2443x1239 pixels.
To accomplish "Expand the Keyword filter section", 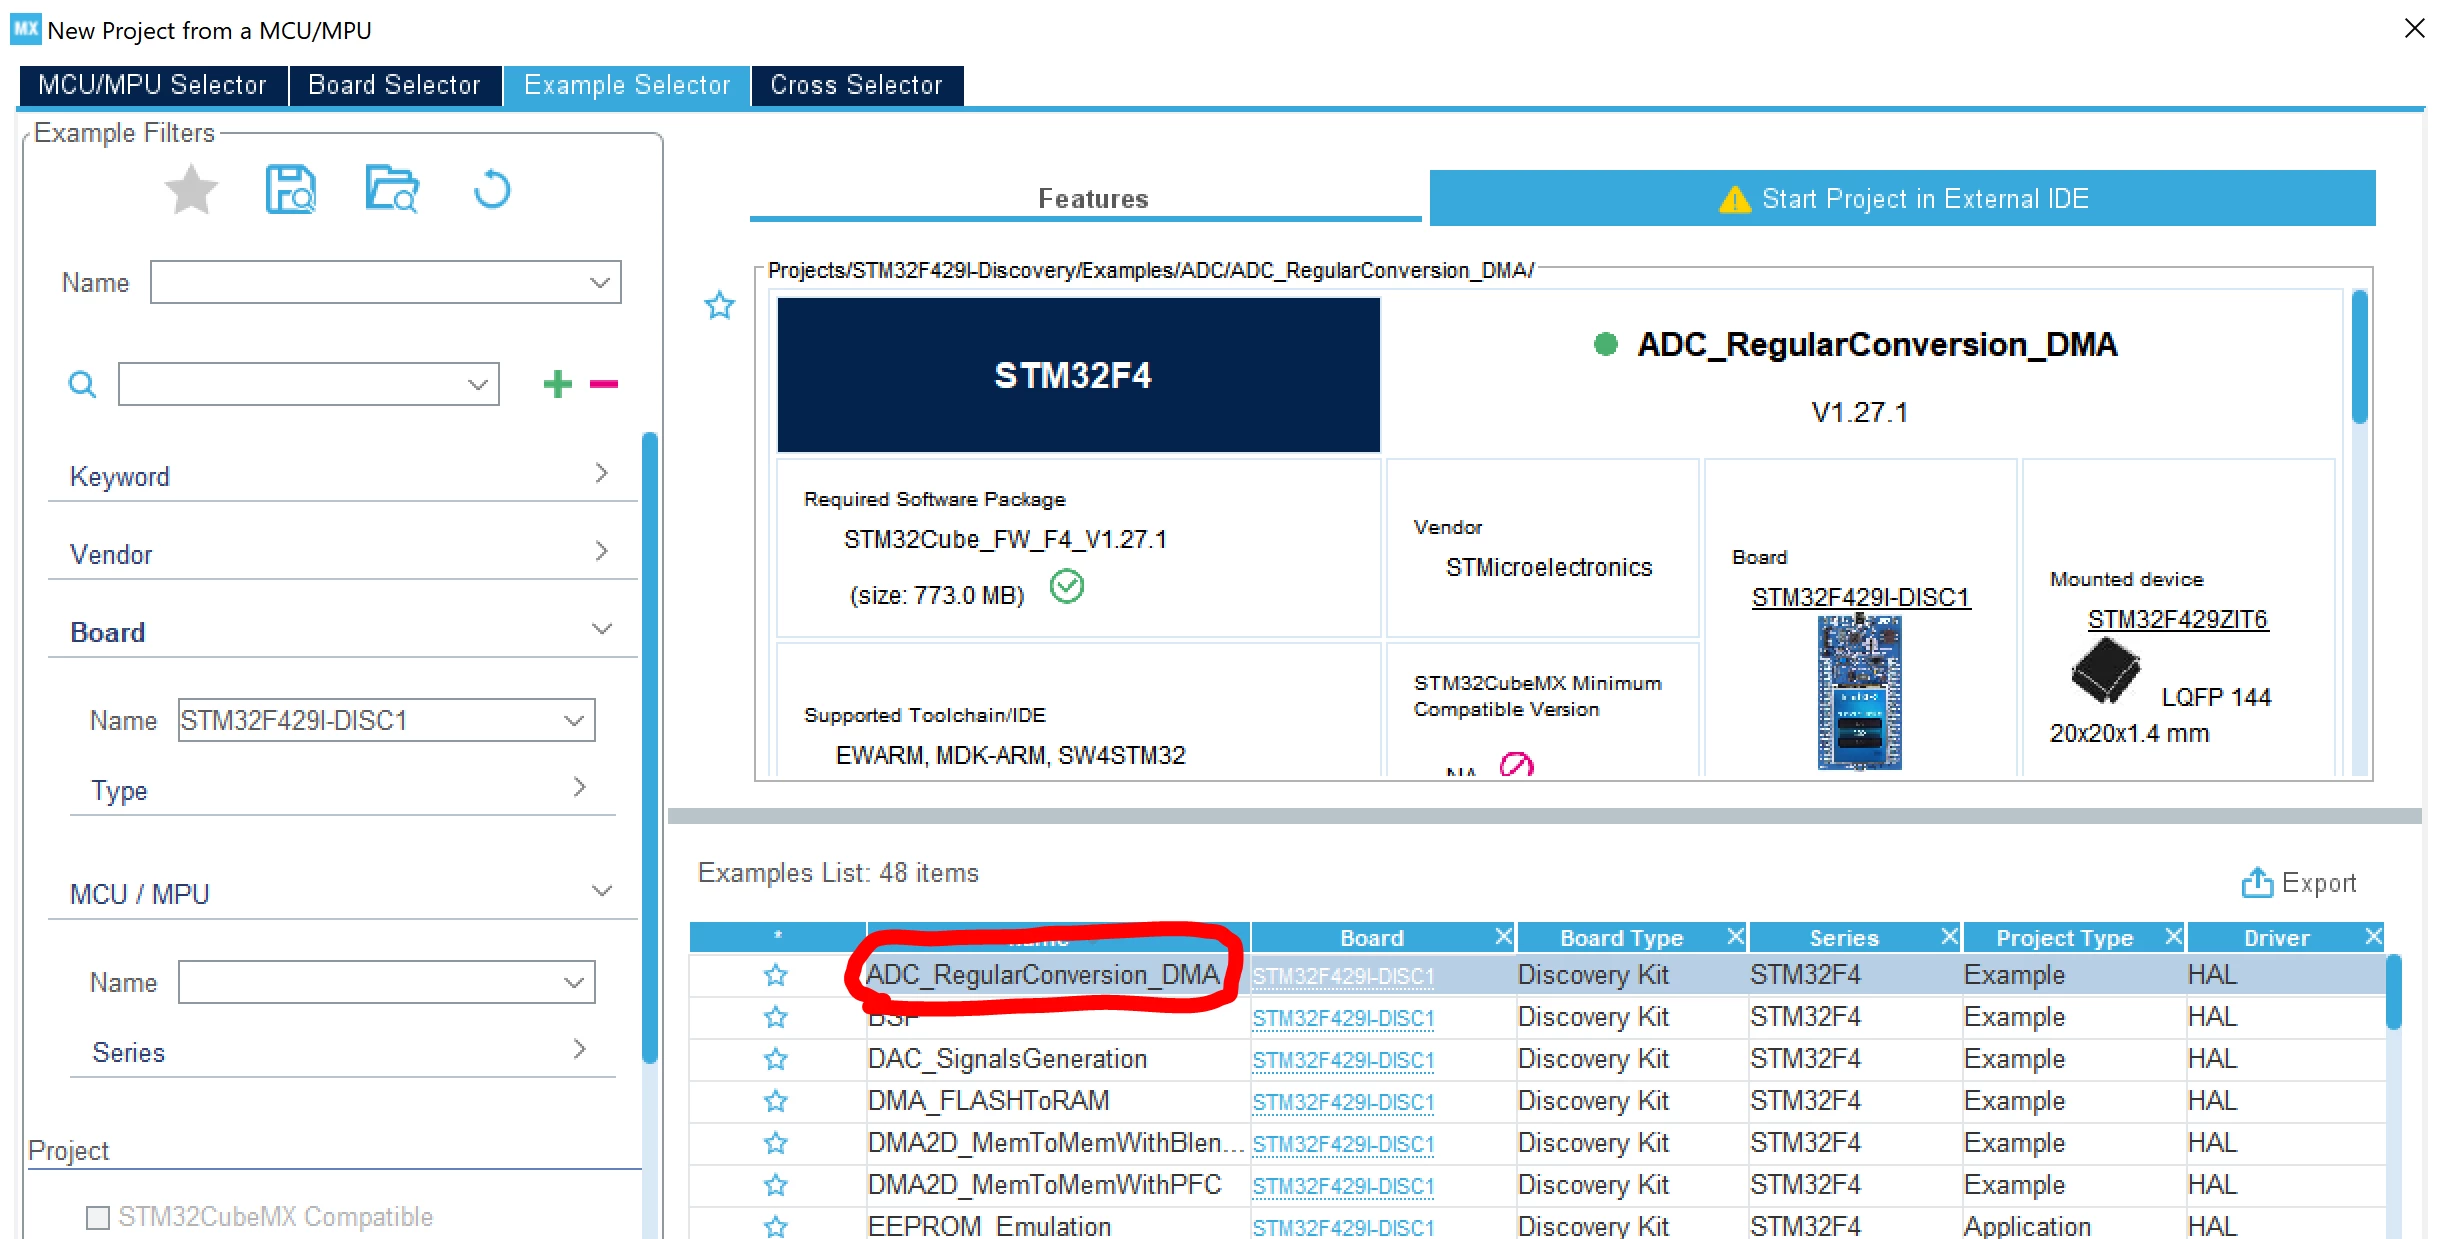I will (x=342, y=476).
